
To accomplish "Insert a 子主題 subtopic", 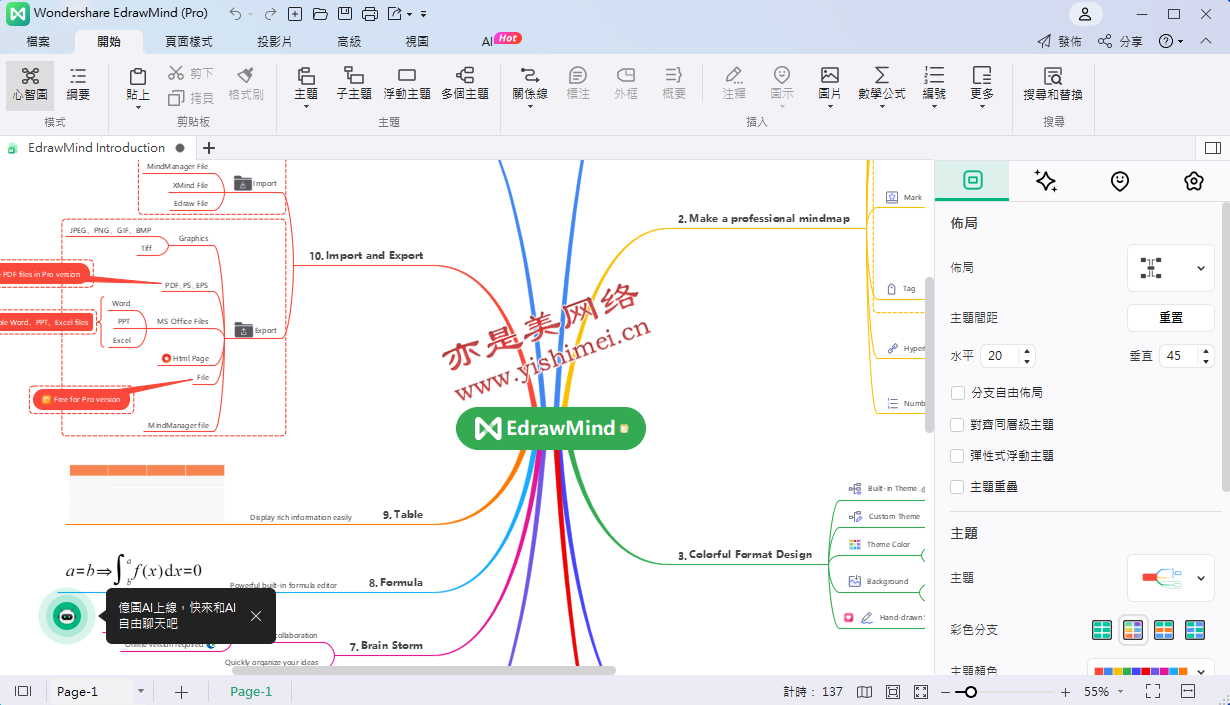I will (354, 84).
